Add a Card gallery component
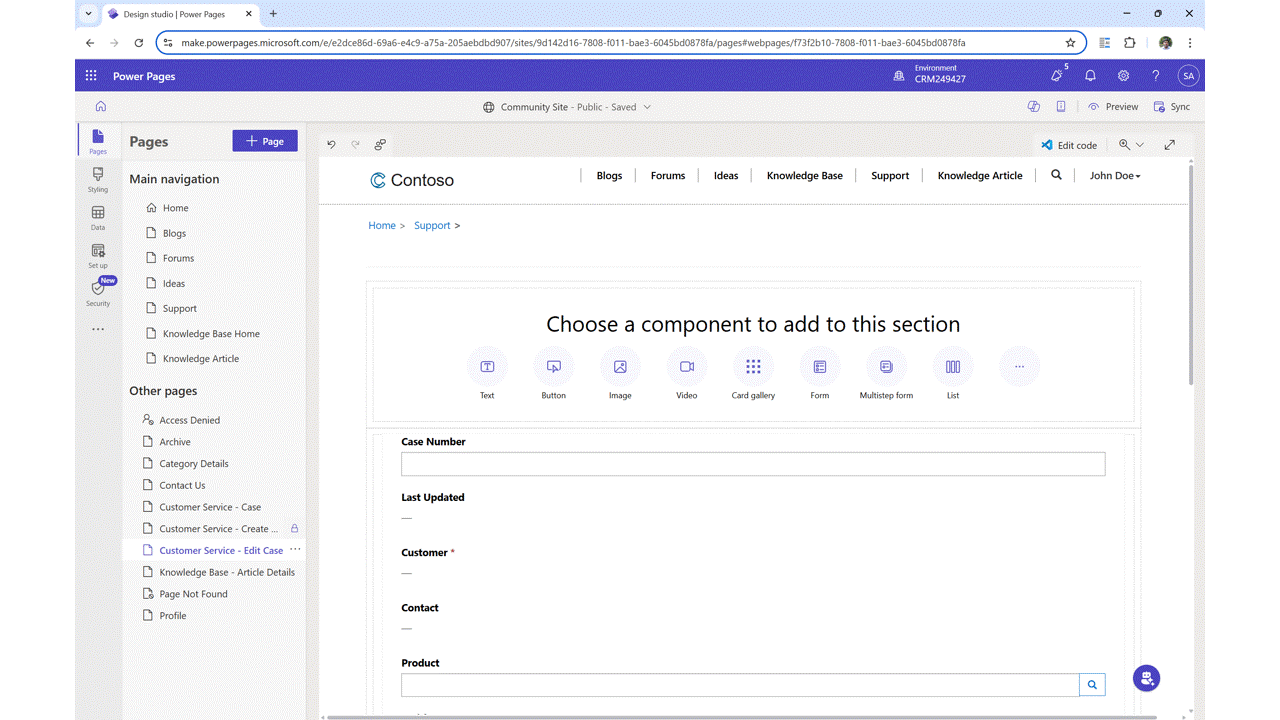 (753, 367)
